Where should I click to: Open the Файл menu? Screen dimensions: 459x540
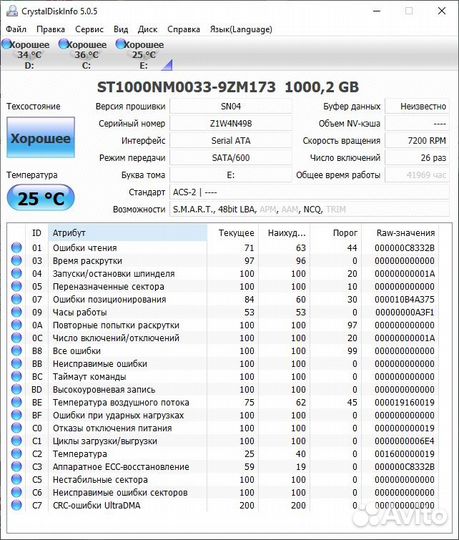pos(16,29)
